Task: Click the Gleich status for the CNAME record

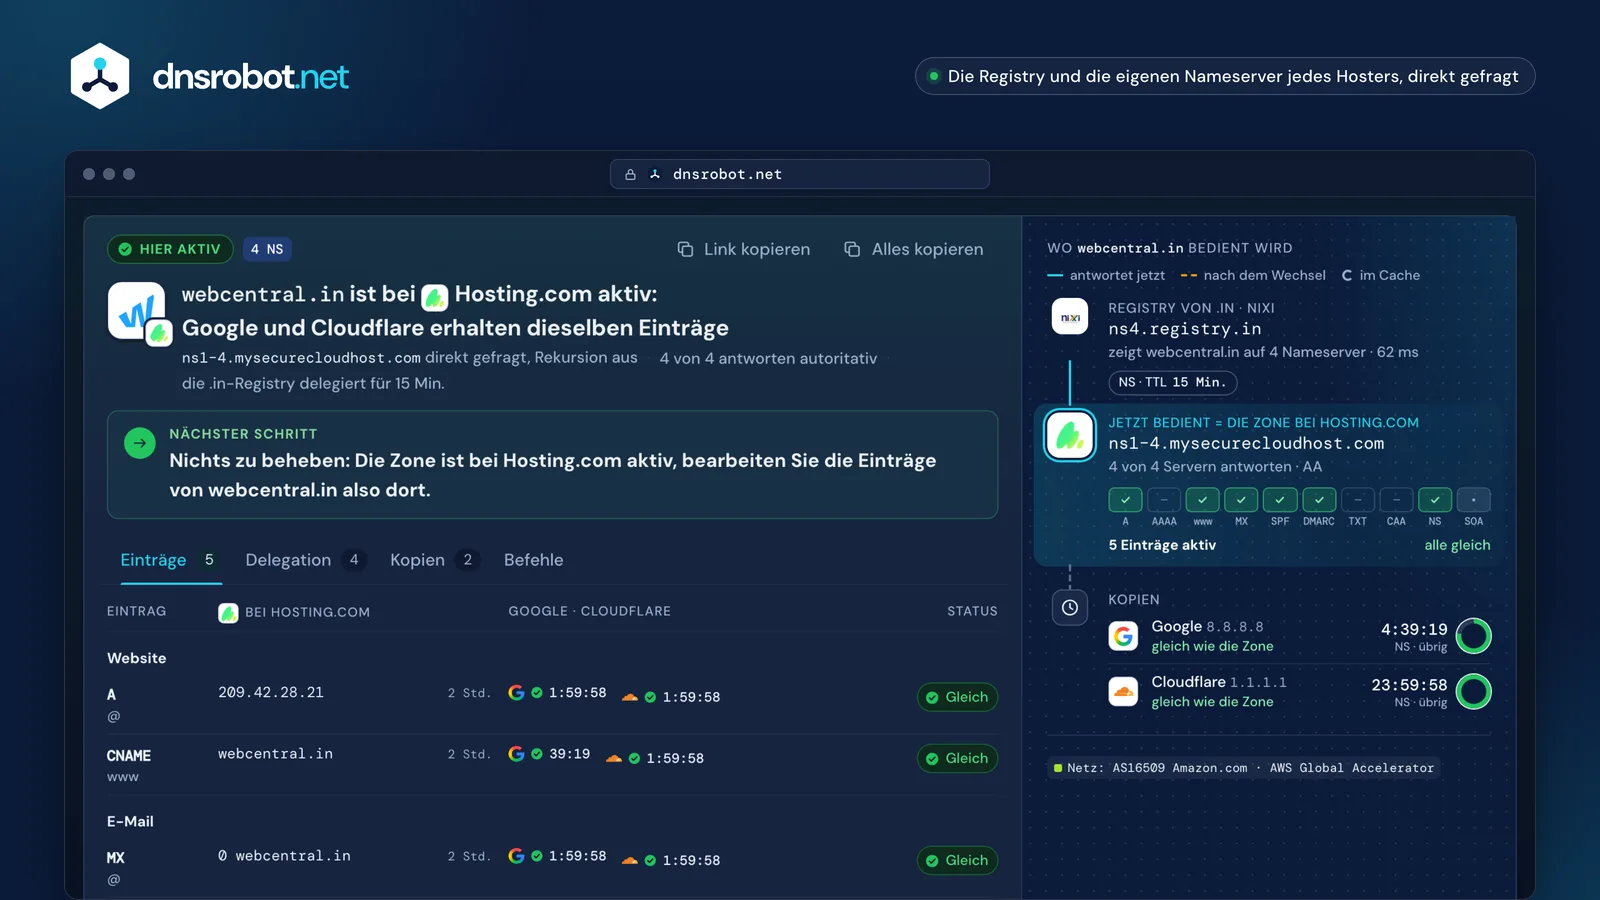Action: (957, 758)
